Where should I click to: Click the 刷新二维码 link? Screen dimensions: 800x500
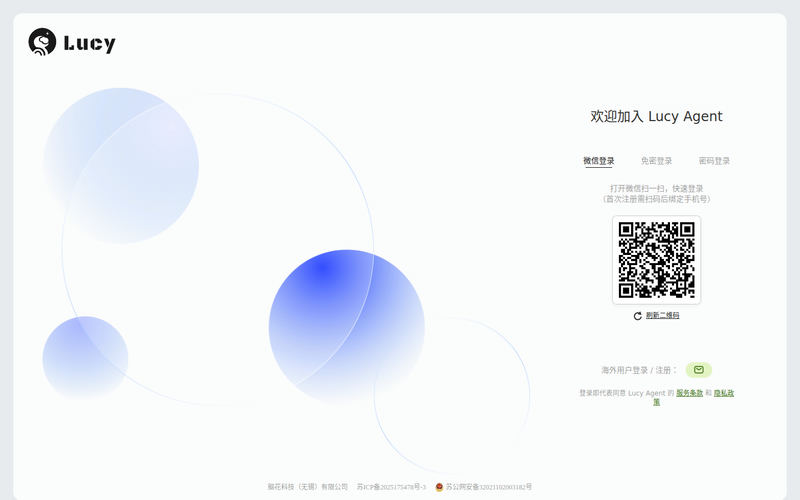(x=662, y=315)
